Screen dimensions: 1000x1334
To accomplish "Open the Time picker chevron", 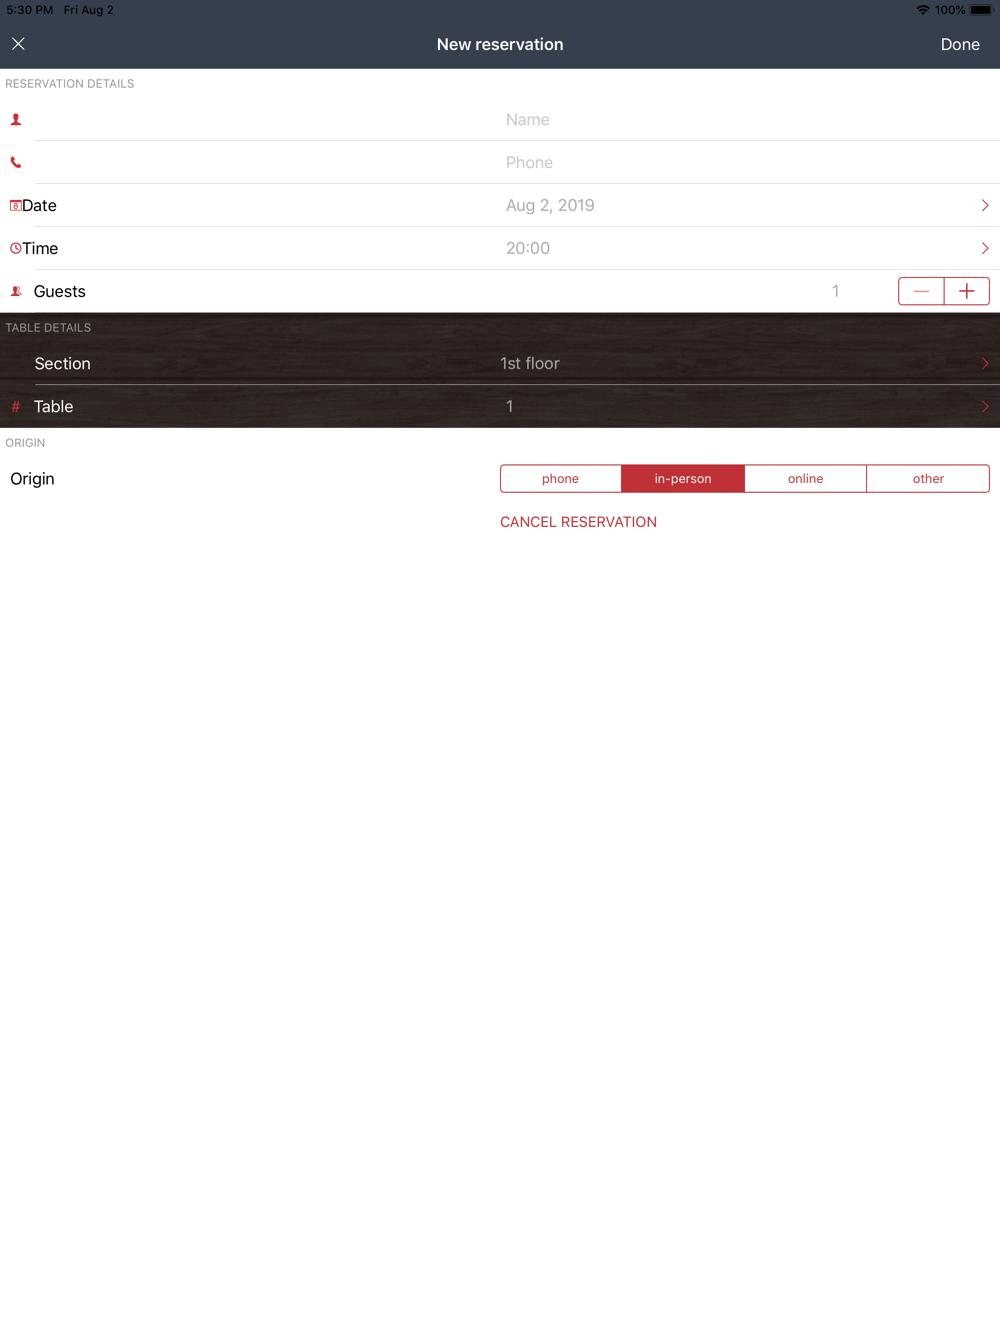I will click(x=985, y=248).
